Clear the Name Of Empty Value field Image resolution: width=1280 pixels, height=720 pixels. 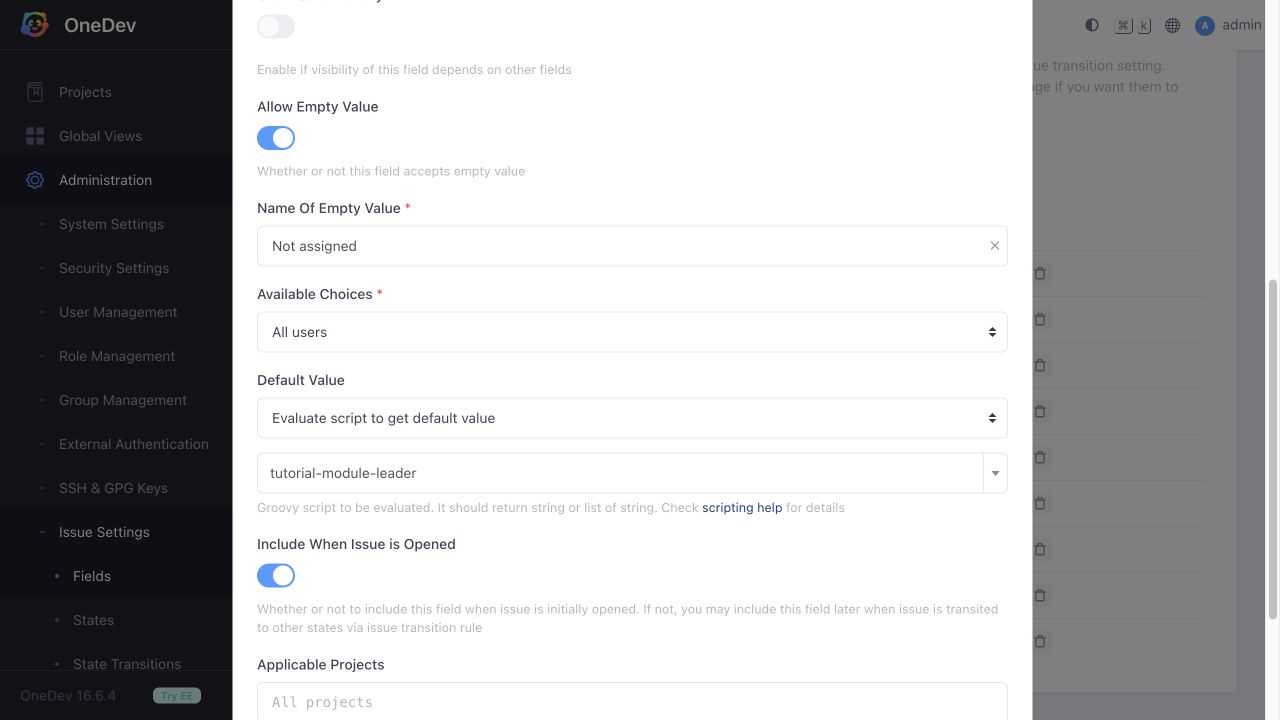[994, 246]
